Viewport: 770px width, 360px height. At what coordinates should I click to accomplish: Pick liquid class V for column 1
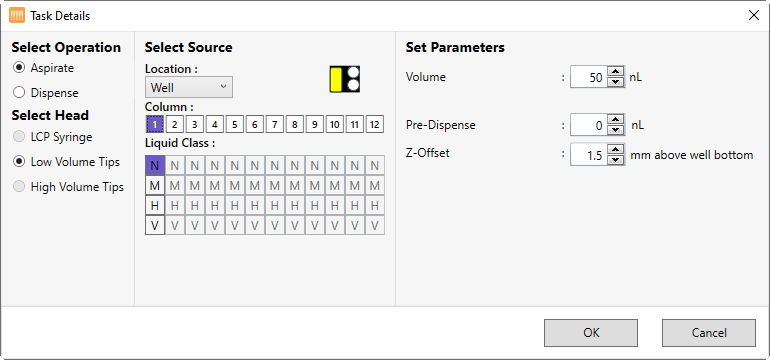(x=155, y=225)
